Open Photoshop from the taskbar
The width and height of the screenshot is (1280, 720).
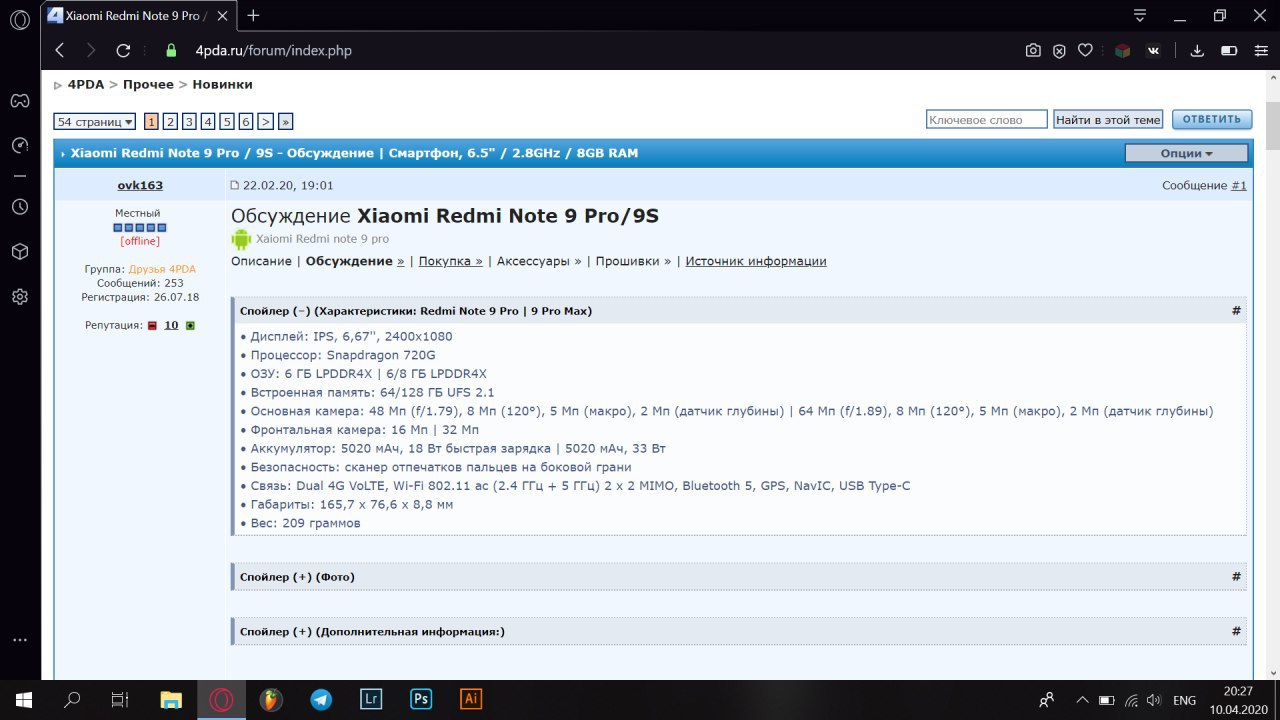(x=421, y=700)
